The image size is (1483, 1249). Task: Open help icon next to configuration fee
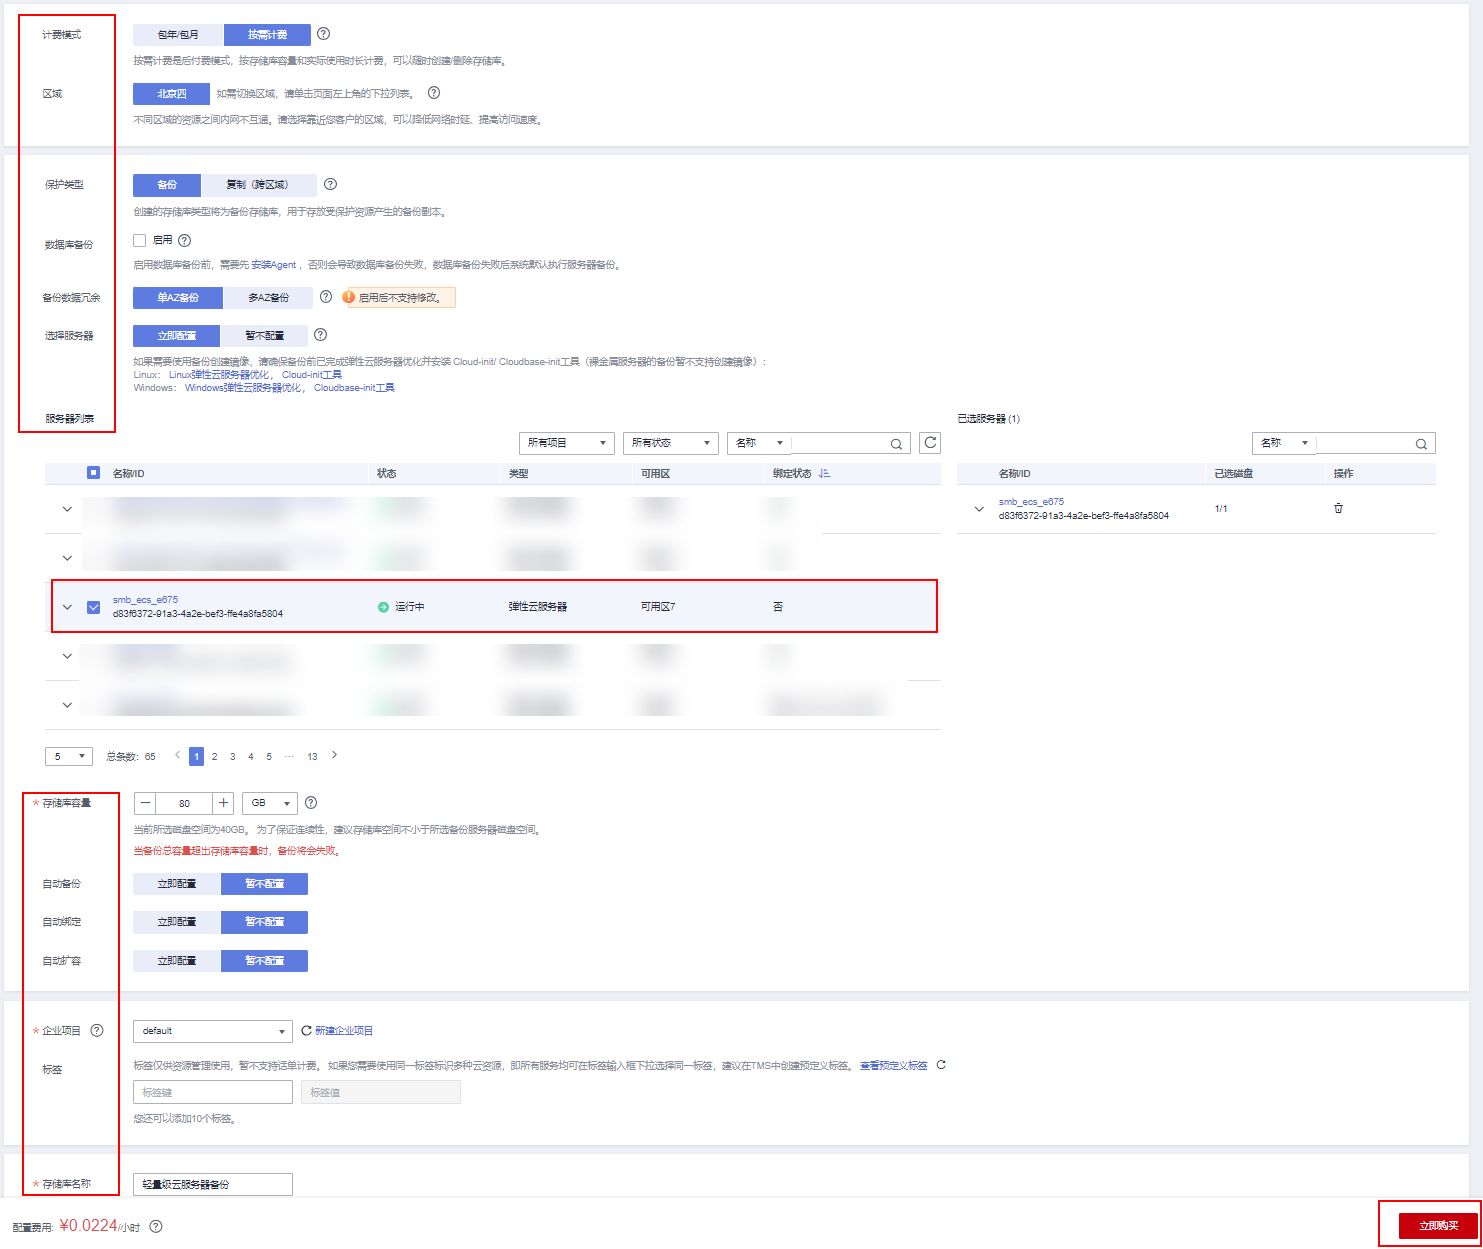156,1226
